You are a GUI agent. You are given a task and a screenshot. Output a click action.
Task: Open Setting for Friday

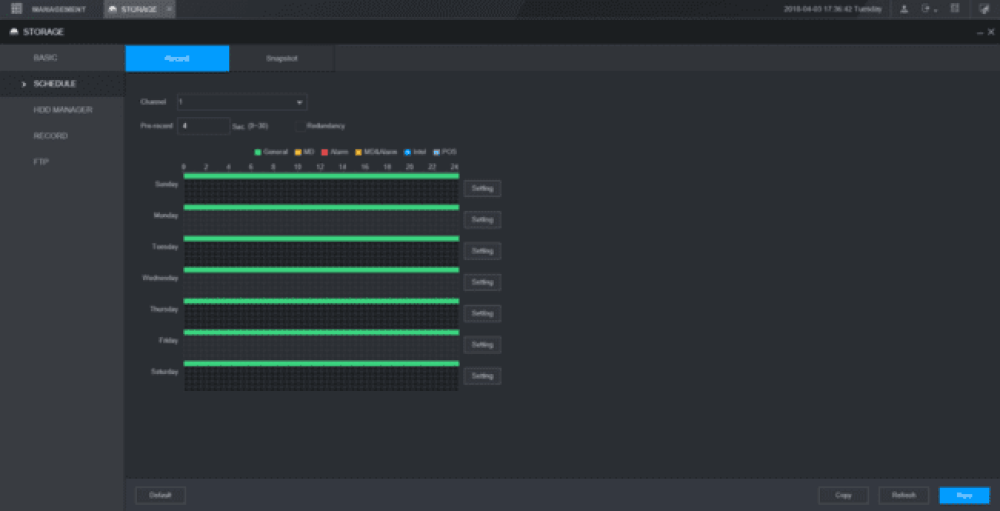click(482, 344)
